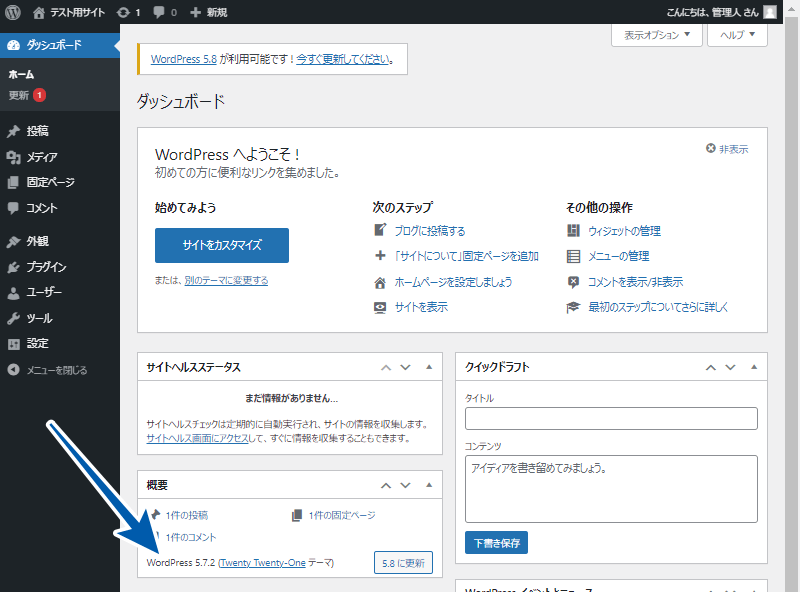Expand the 表示オプション dropdown

[x=657, y=35]
